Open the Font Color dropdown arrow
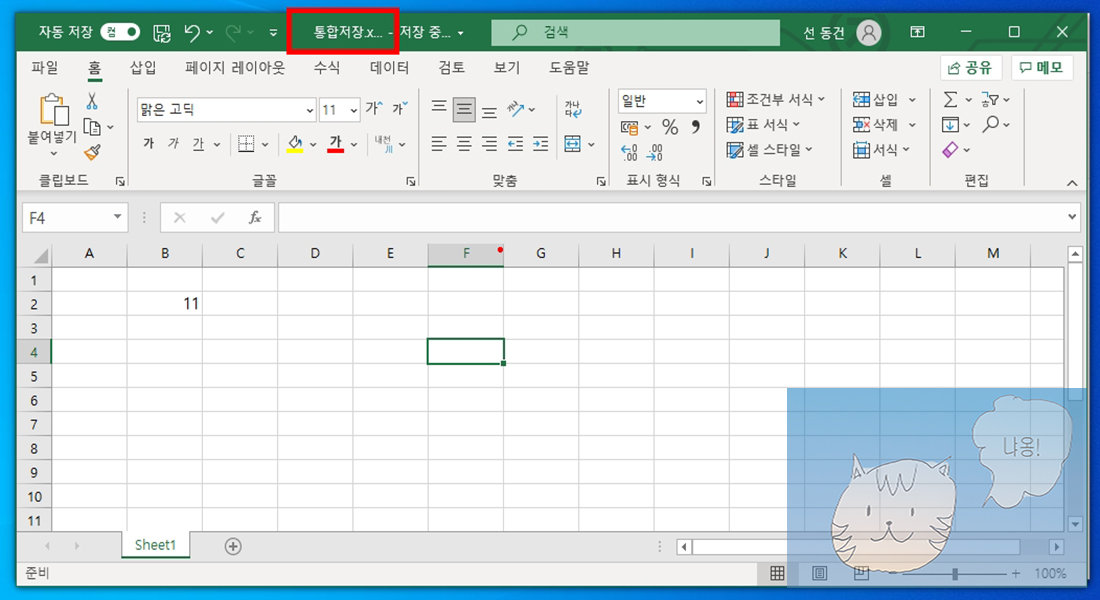Image resolution: width=1100 pixels, height=600 pixels. pos(354,145)
